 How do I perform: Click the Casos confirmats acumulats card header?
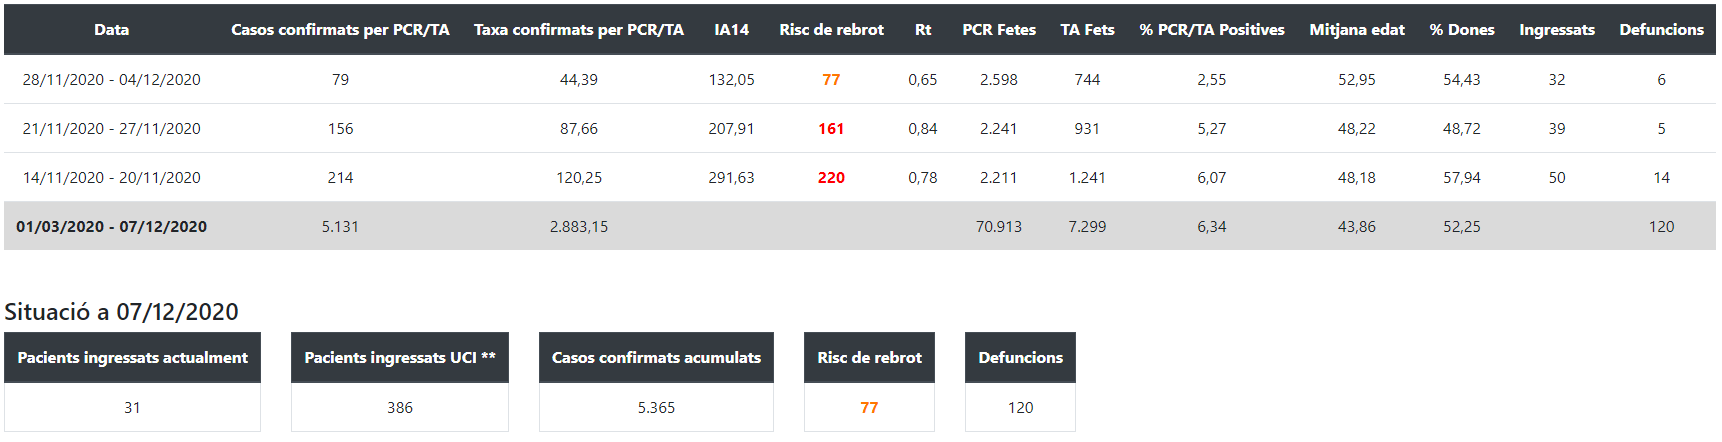pyautogui.click(x=656, y=358)
